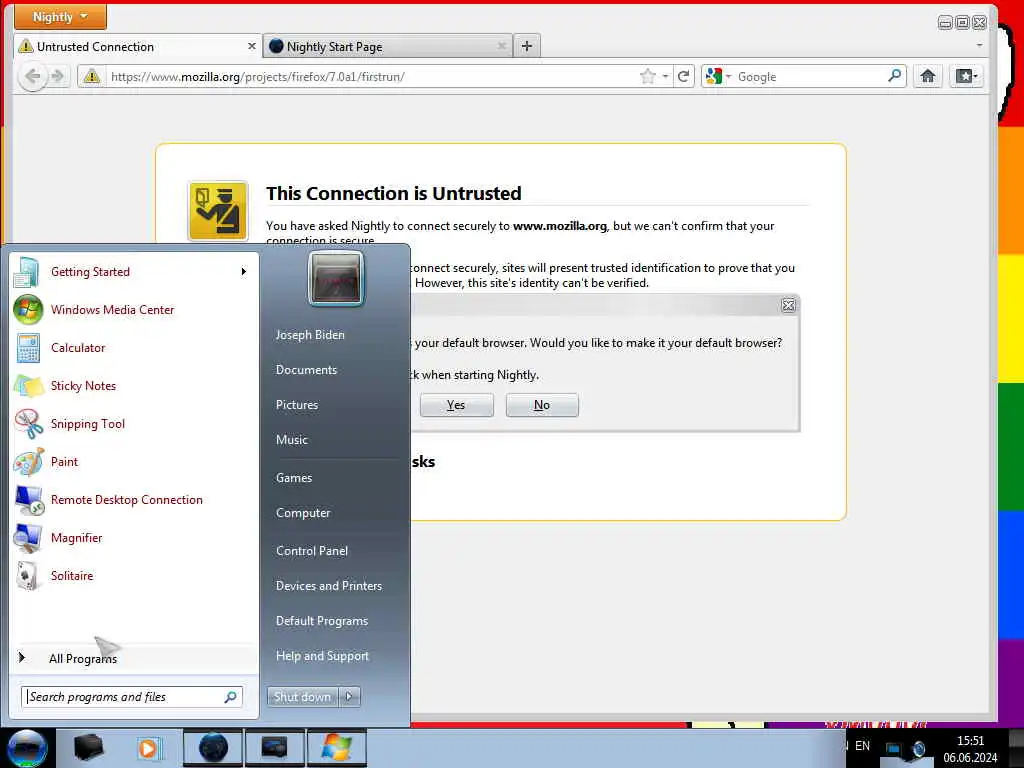Click the back navigation arrow
1024x768 pixels.
point(33,76)
